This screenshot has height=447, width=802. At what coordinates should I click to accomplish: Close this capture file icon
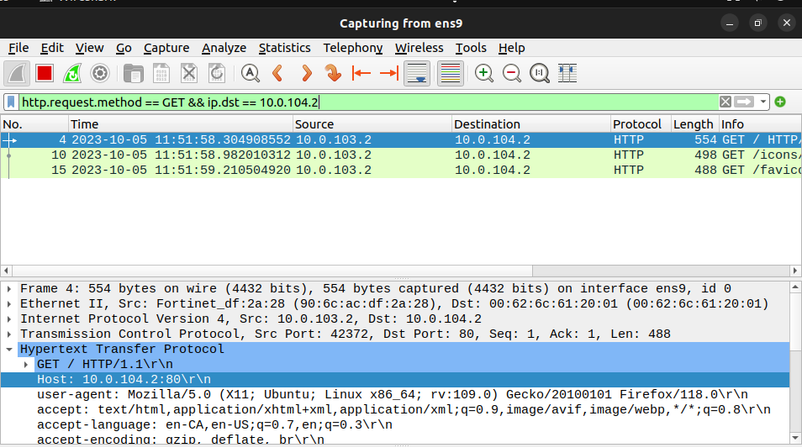[189, 74]
